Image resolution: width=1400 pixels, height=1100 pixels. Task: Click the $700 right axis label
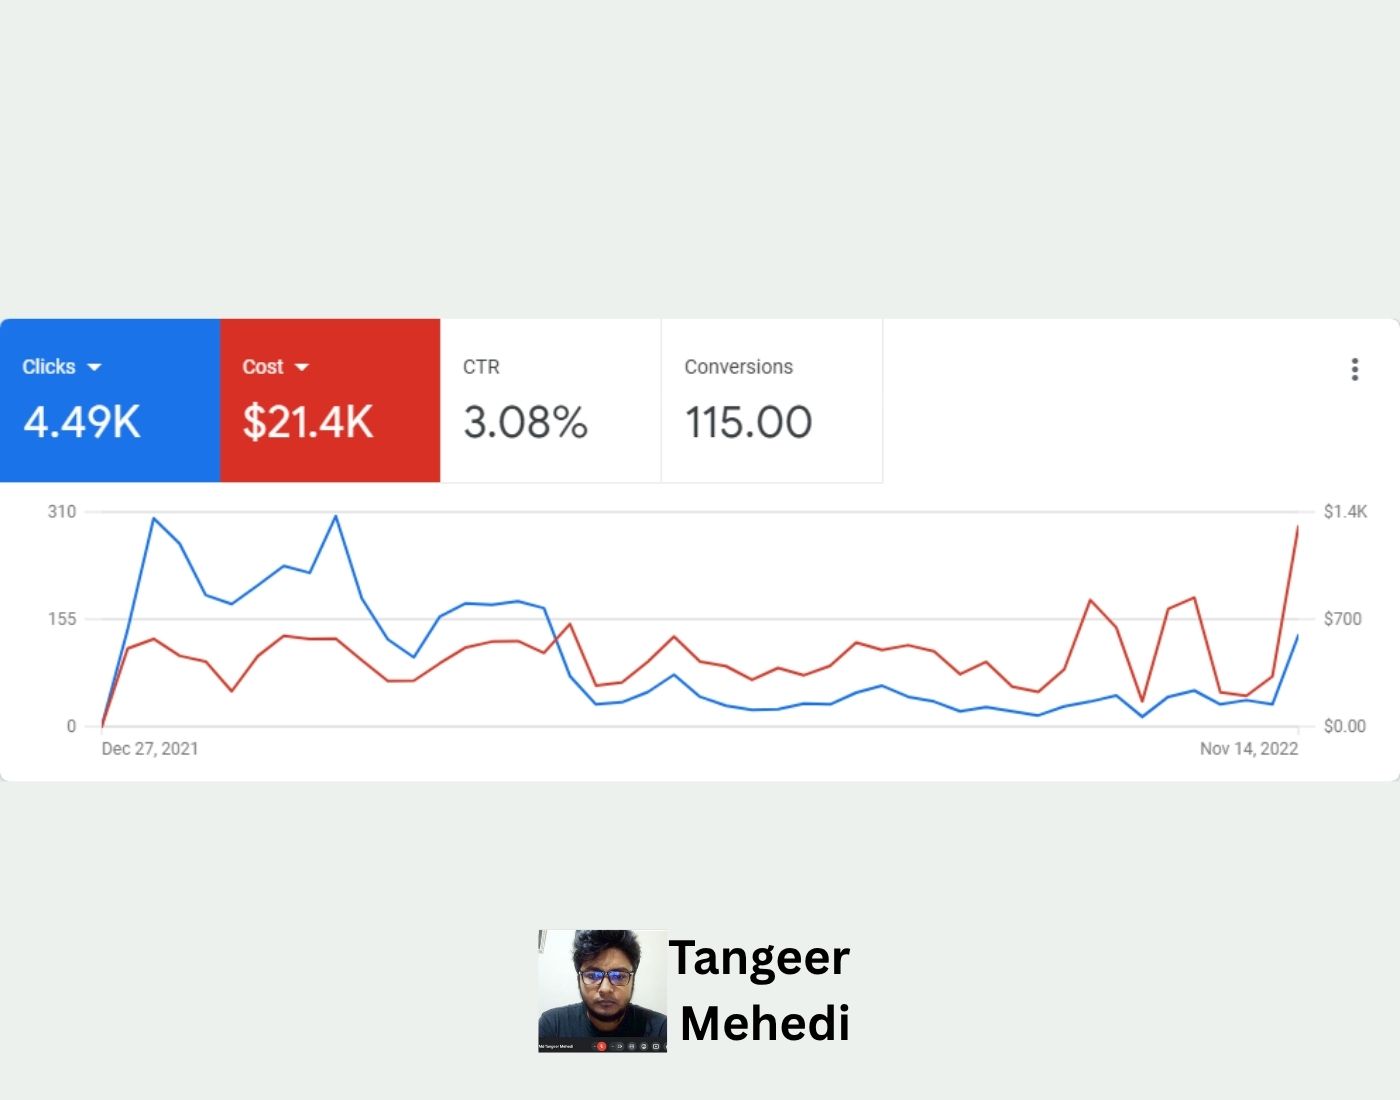(1342, 619)
